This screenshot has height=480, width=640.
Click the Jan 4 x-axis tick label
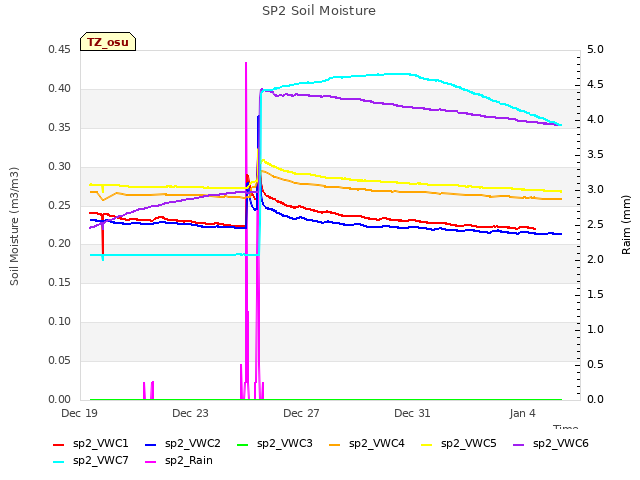pos(522,413)
